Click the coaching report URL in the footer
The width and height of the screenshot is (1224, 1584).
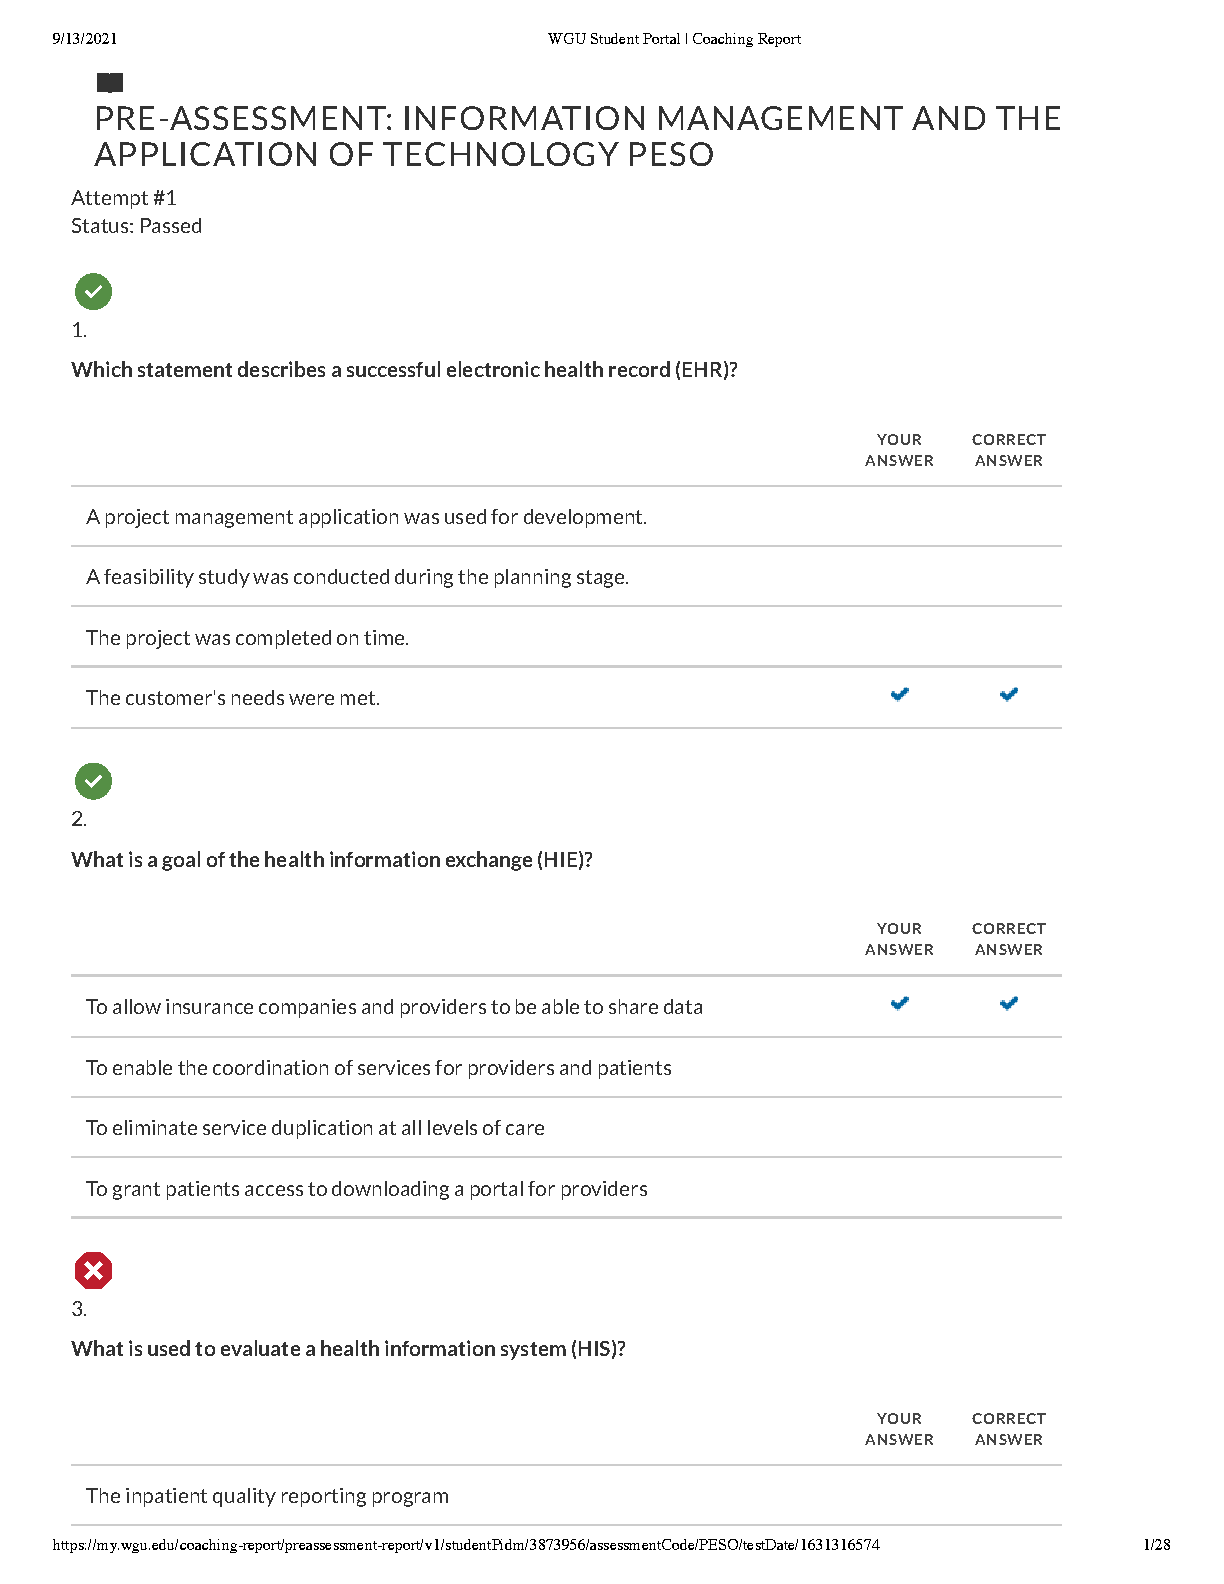[x=466, y=1545]
